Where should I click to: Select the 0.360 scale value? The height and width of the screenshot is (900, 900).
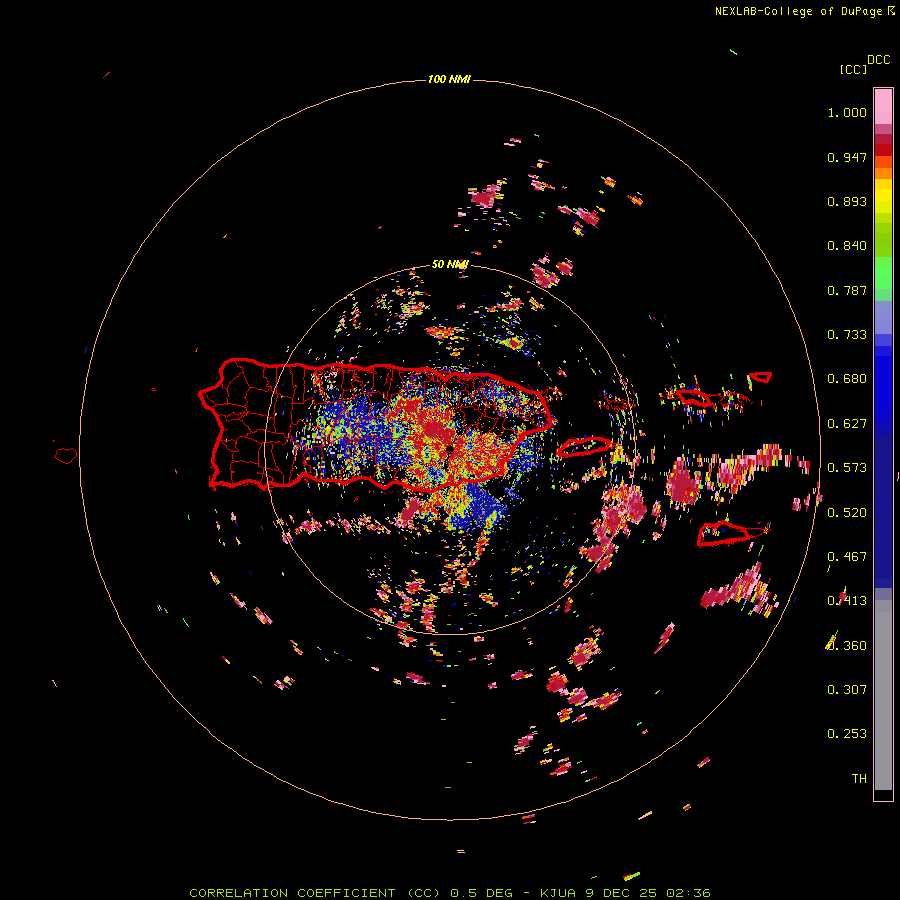tap(847, 646)
